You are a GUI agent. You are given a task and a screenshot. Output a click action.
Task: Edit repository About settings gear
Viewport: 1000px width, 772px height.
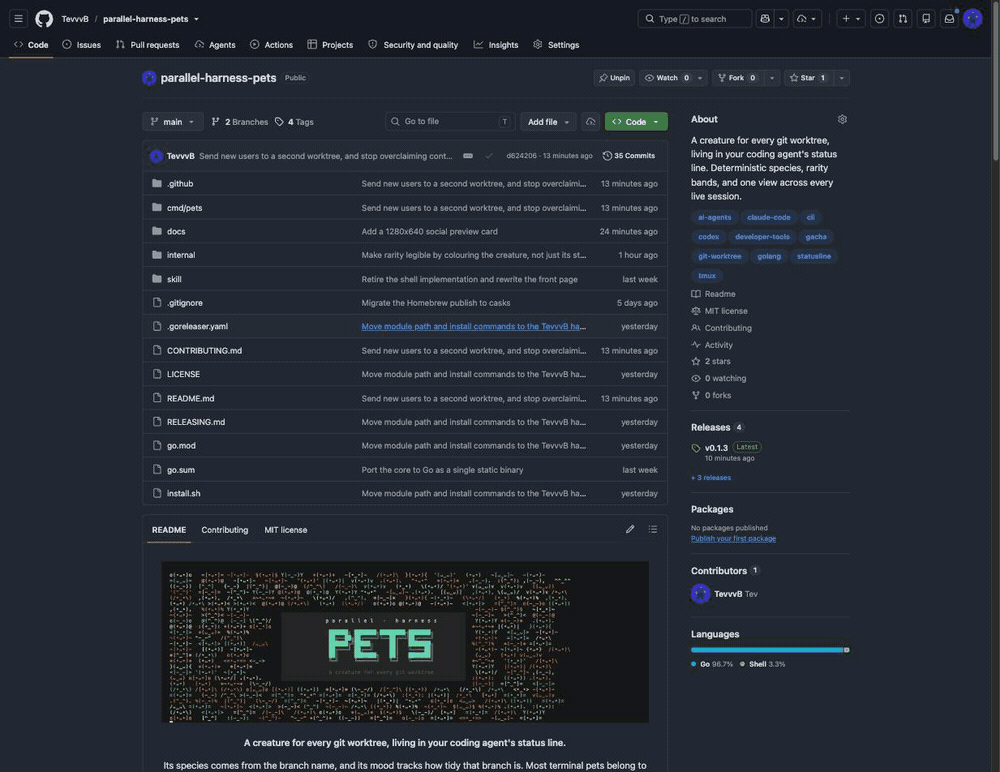tap(842, 119)
